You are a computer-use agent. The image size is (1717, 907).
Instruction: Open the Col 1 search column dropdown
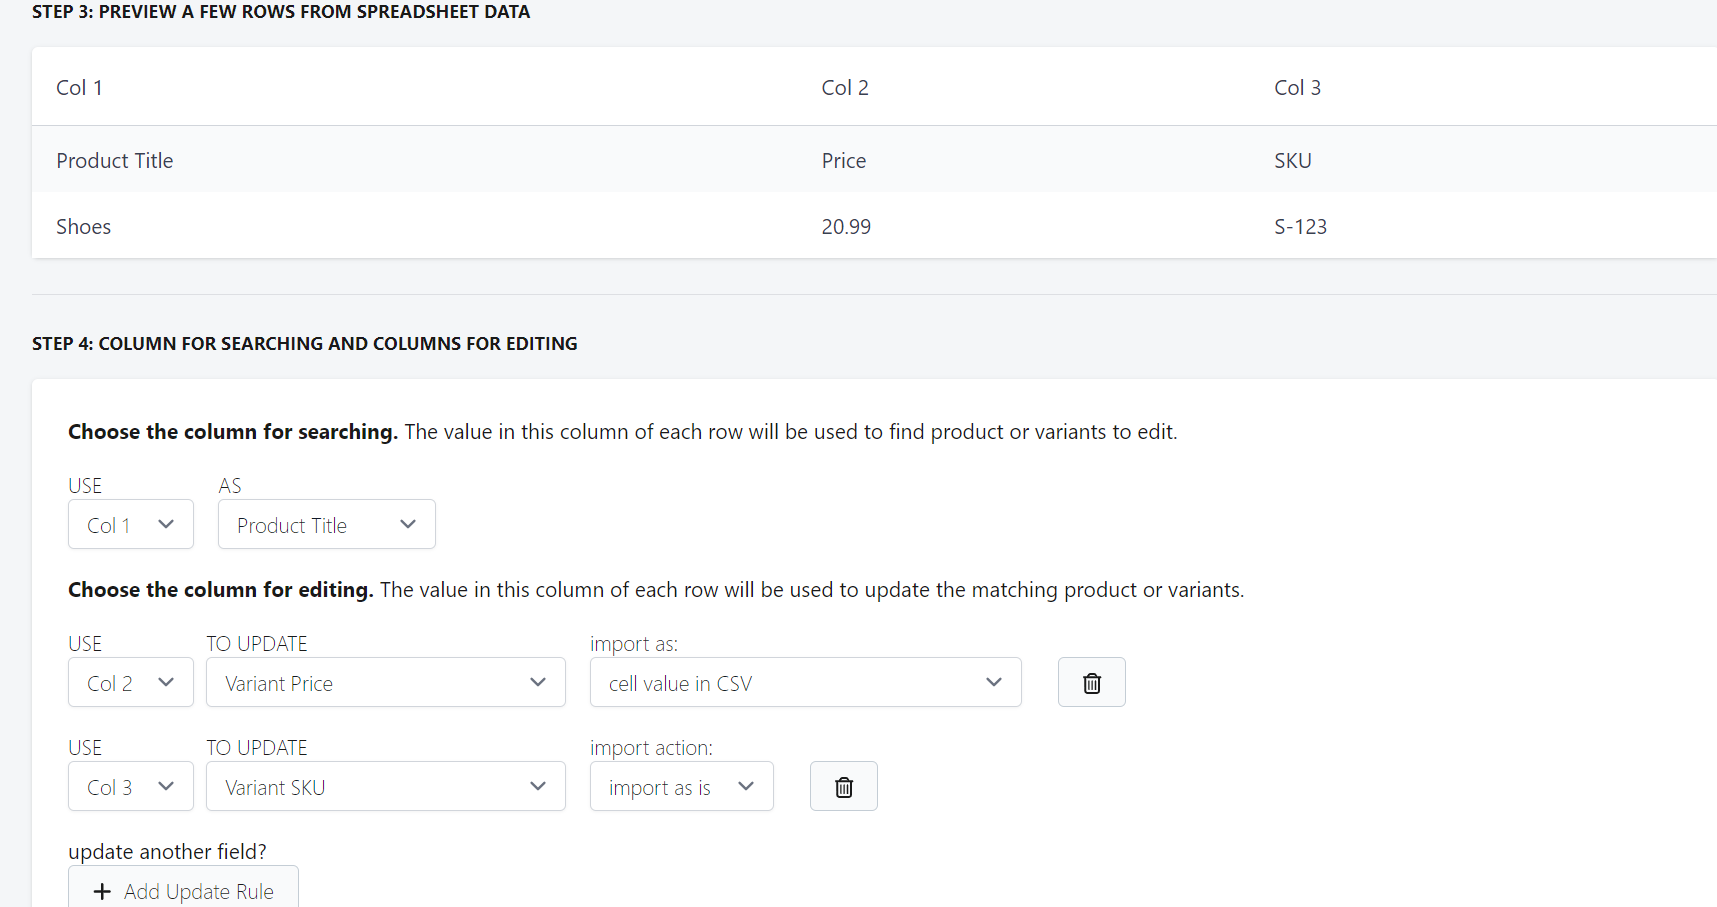130,524
